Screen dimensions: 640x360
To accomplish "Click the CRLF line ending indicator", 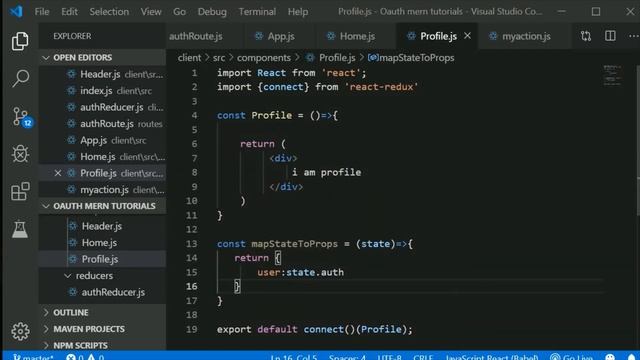I will pos(423,357).
